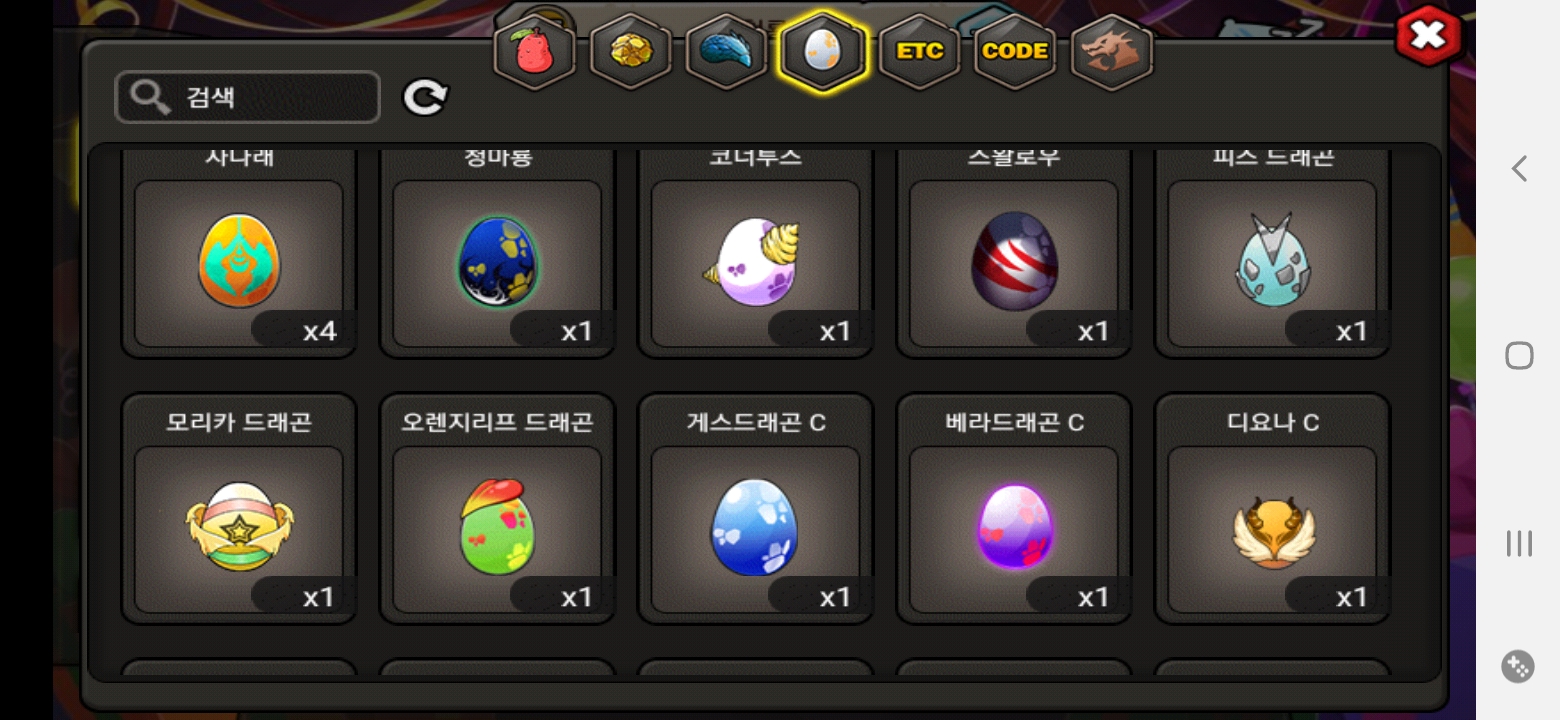Close the inventory with red X
Image resolution: width=1560 pixels, height=720 pixels.
point(1428,37)
